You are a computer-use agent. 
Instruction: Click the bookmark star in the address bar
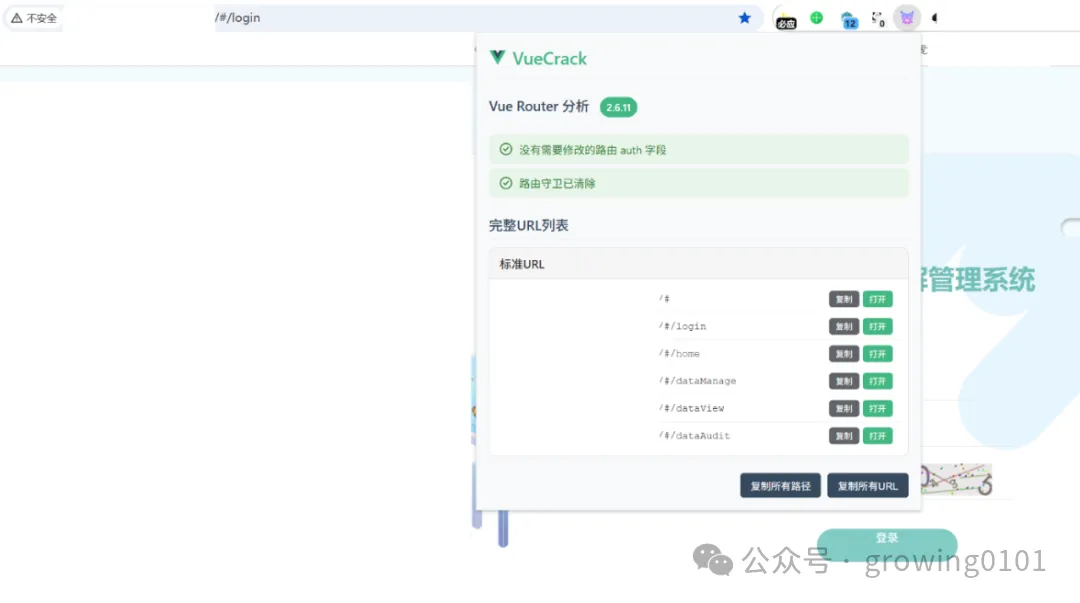click(744, 17)
